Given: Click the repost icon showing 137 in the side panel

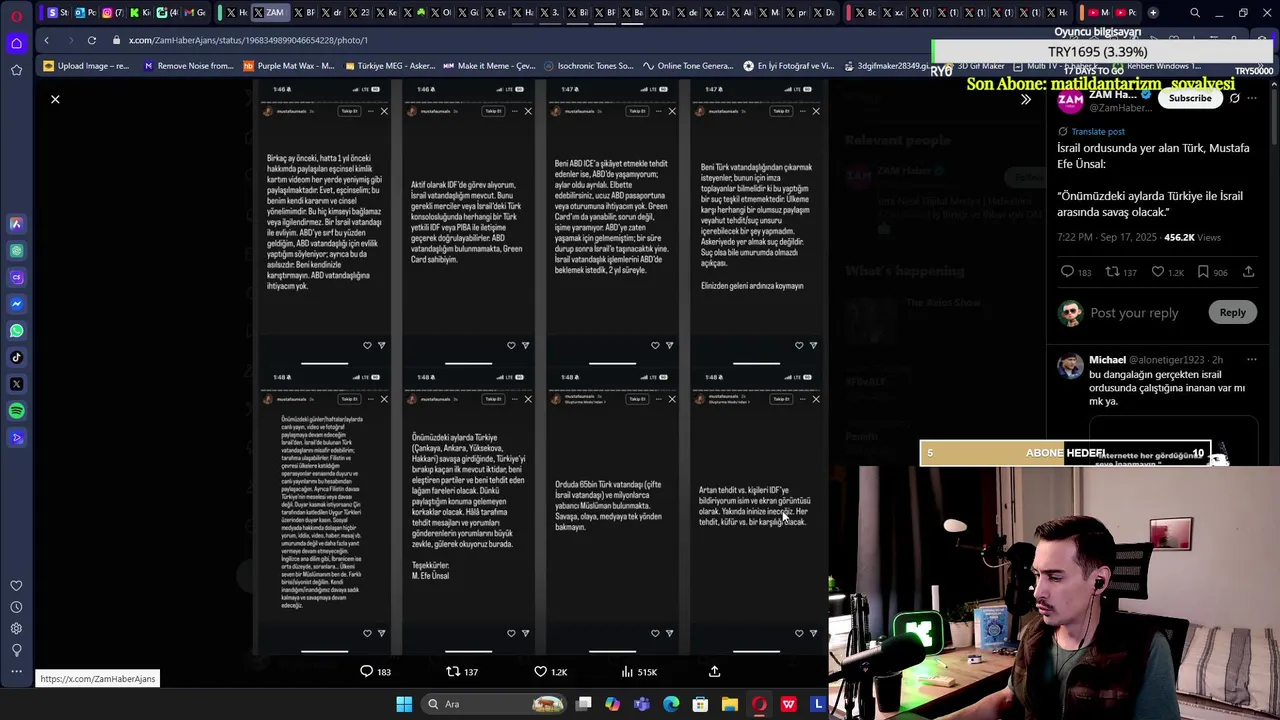Looking at the screenshot, I should pyautogui.click(x=1111, y=272).
